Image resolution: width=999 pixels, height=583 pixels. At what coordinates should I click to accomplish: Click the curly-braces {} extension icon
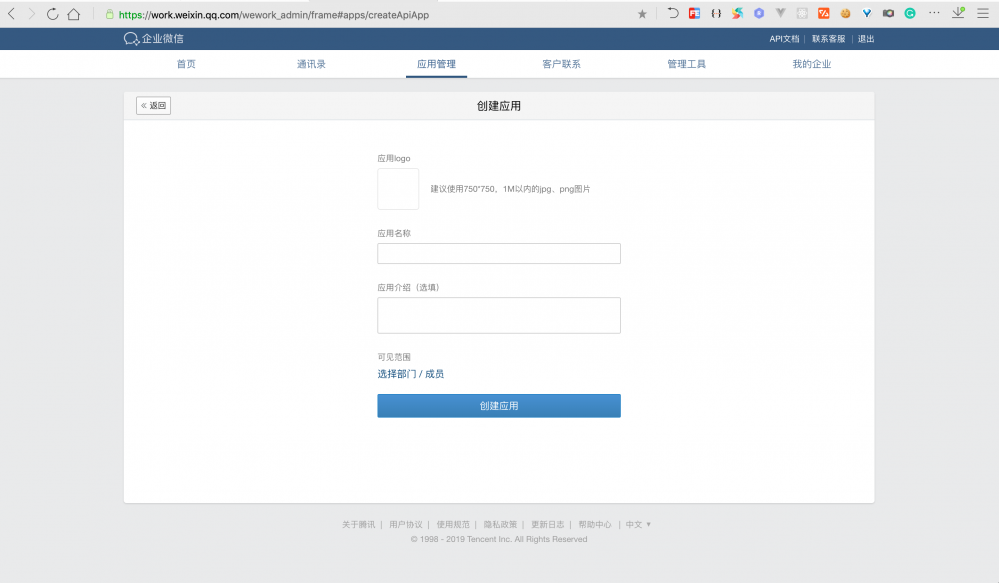716,13
